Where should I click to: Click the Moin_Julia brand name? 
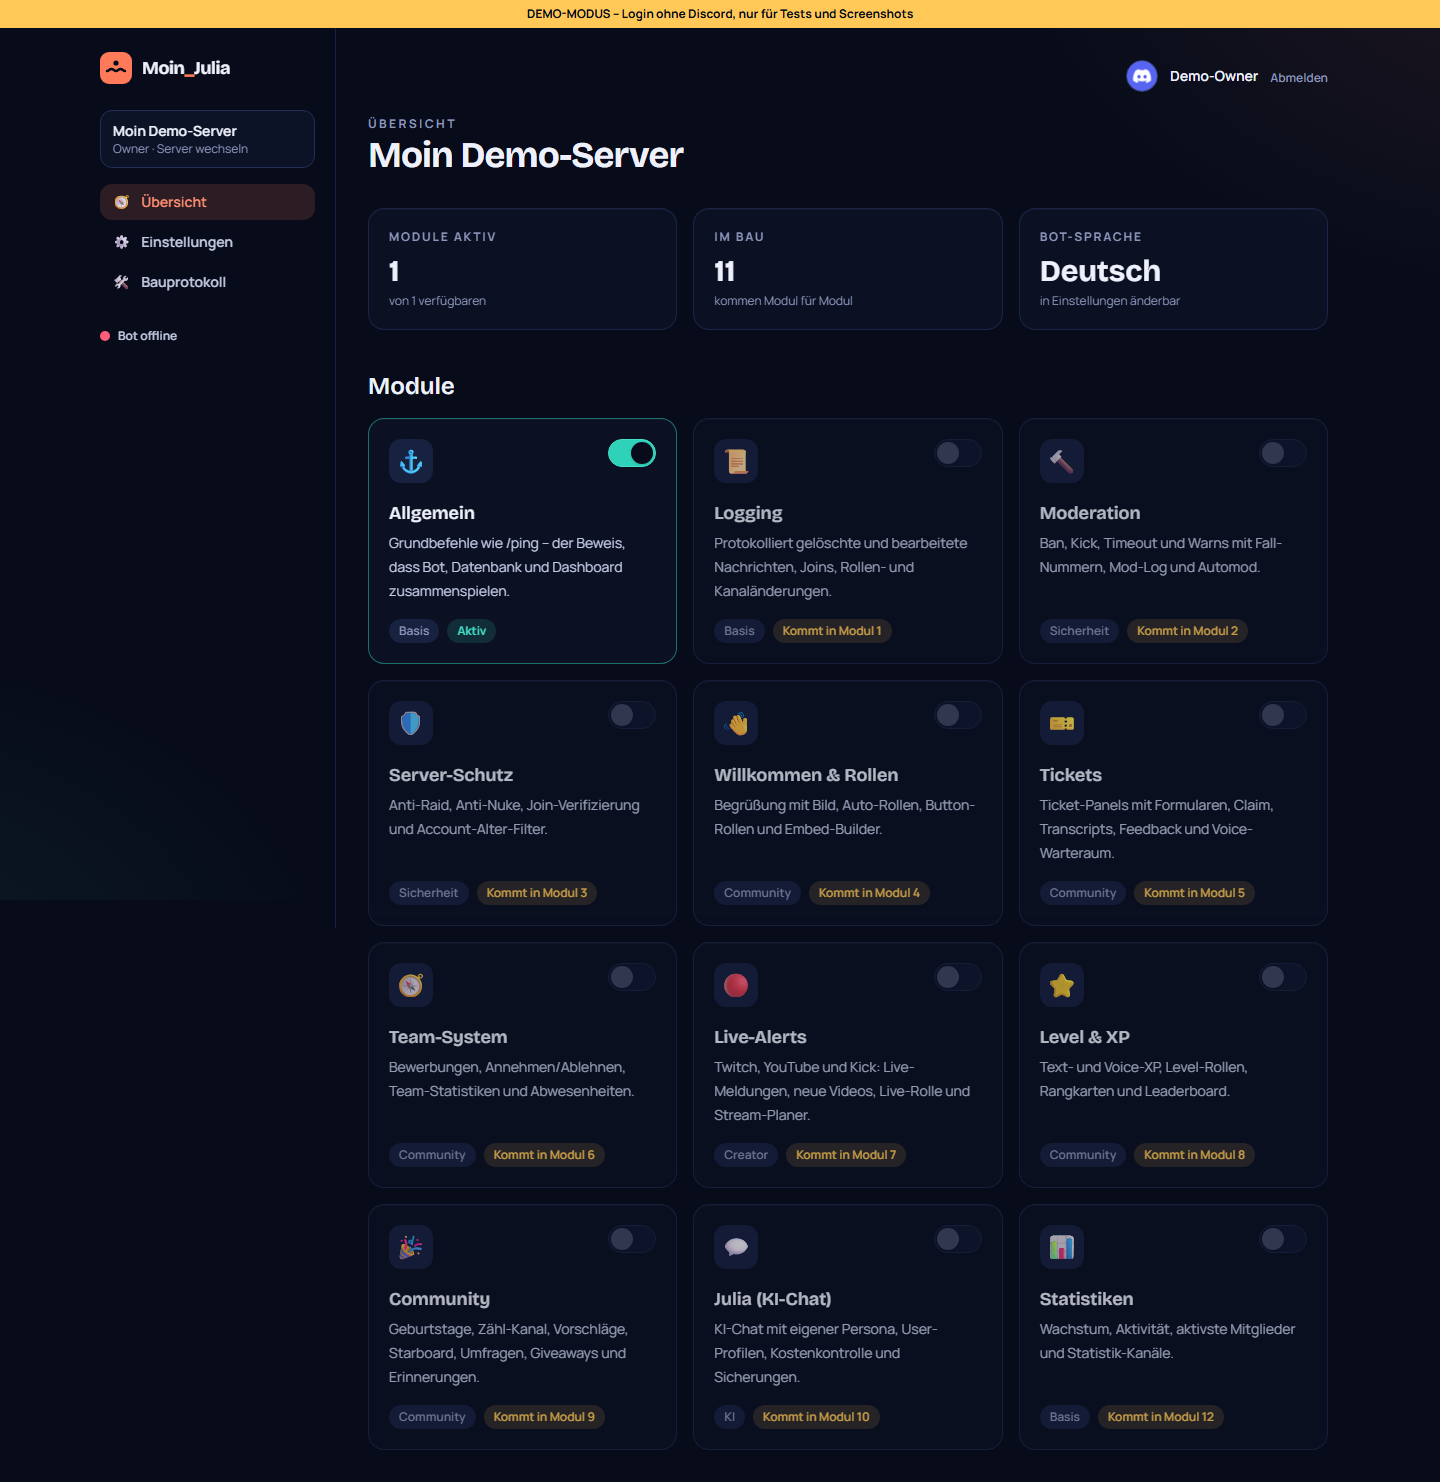(x=186, y=68)
